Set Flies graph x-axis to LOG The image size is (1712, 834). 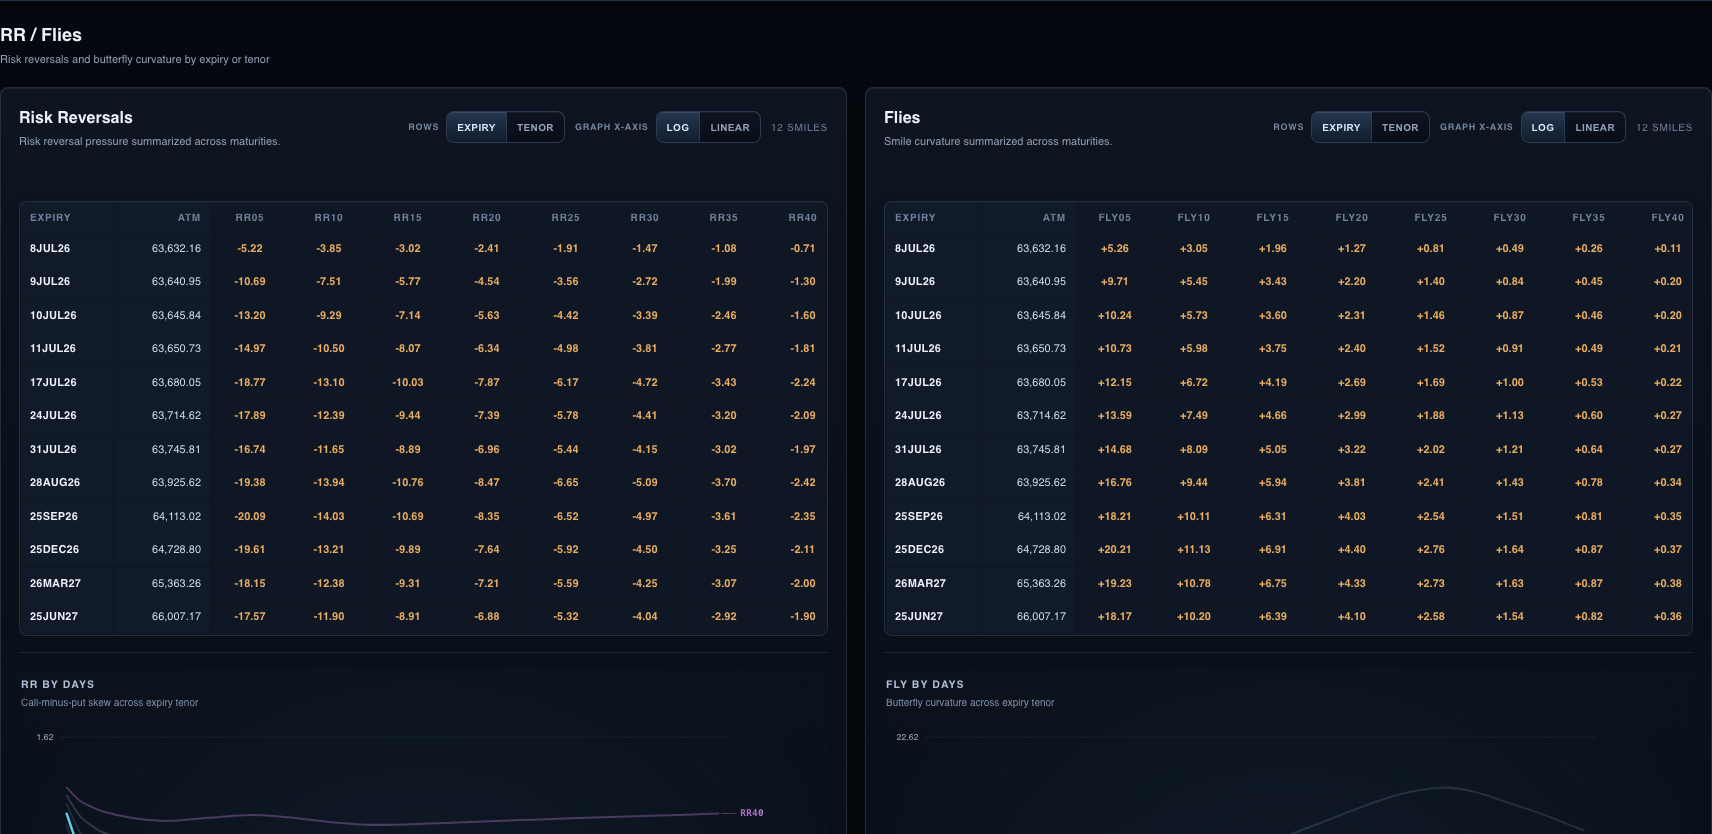pos(1543,127)
